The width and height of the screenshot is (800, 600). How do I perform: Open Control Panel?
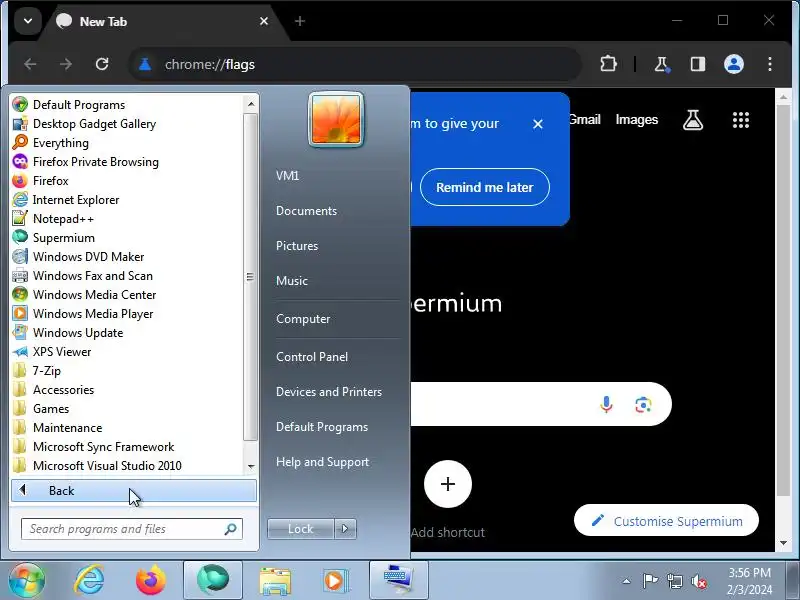pyautogui.click(x=312, y=357)
